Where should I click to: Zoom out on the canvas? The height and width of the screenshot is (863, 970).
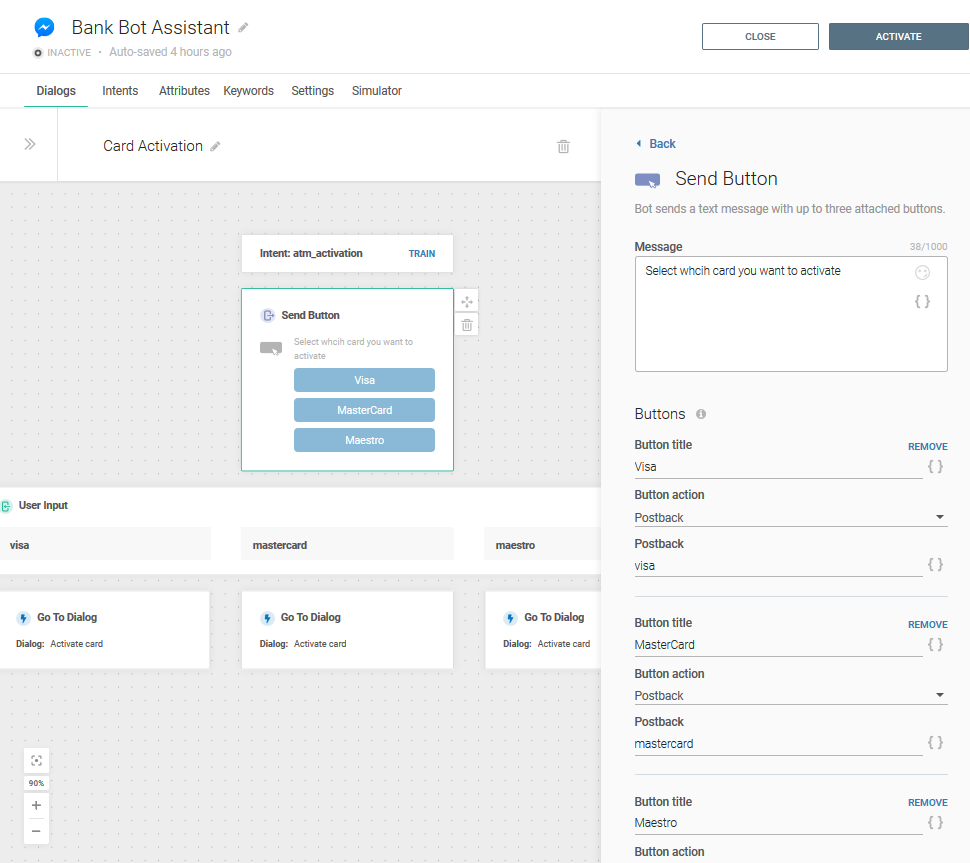click(36, 831)
